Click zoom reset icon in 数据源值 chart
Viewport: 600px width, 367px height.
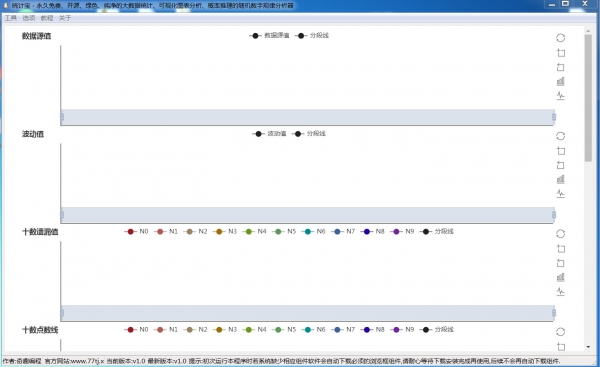(x=561, y=67)
